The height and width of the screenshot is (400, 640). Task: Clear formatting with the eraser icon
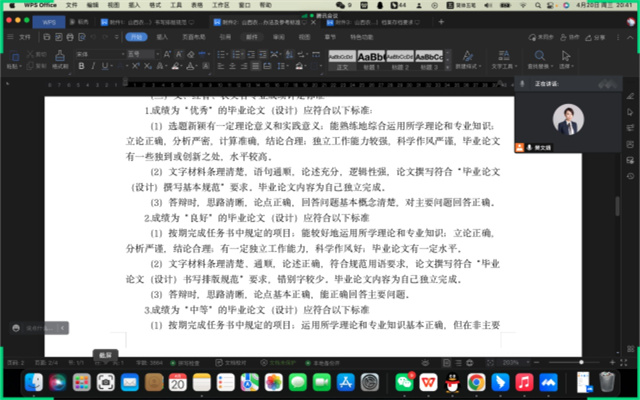click(x=191, y=54)
